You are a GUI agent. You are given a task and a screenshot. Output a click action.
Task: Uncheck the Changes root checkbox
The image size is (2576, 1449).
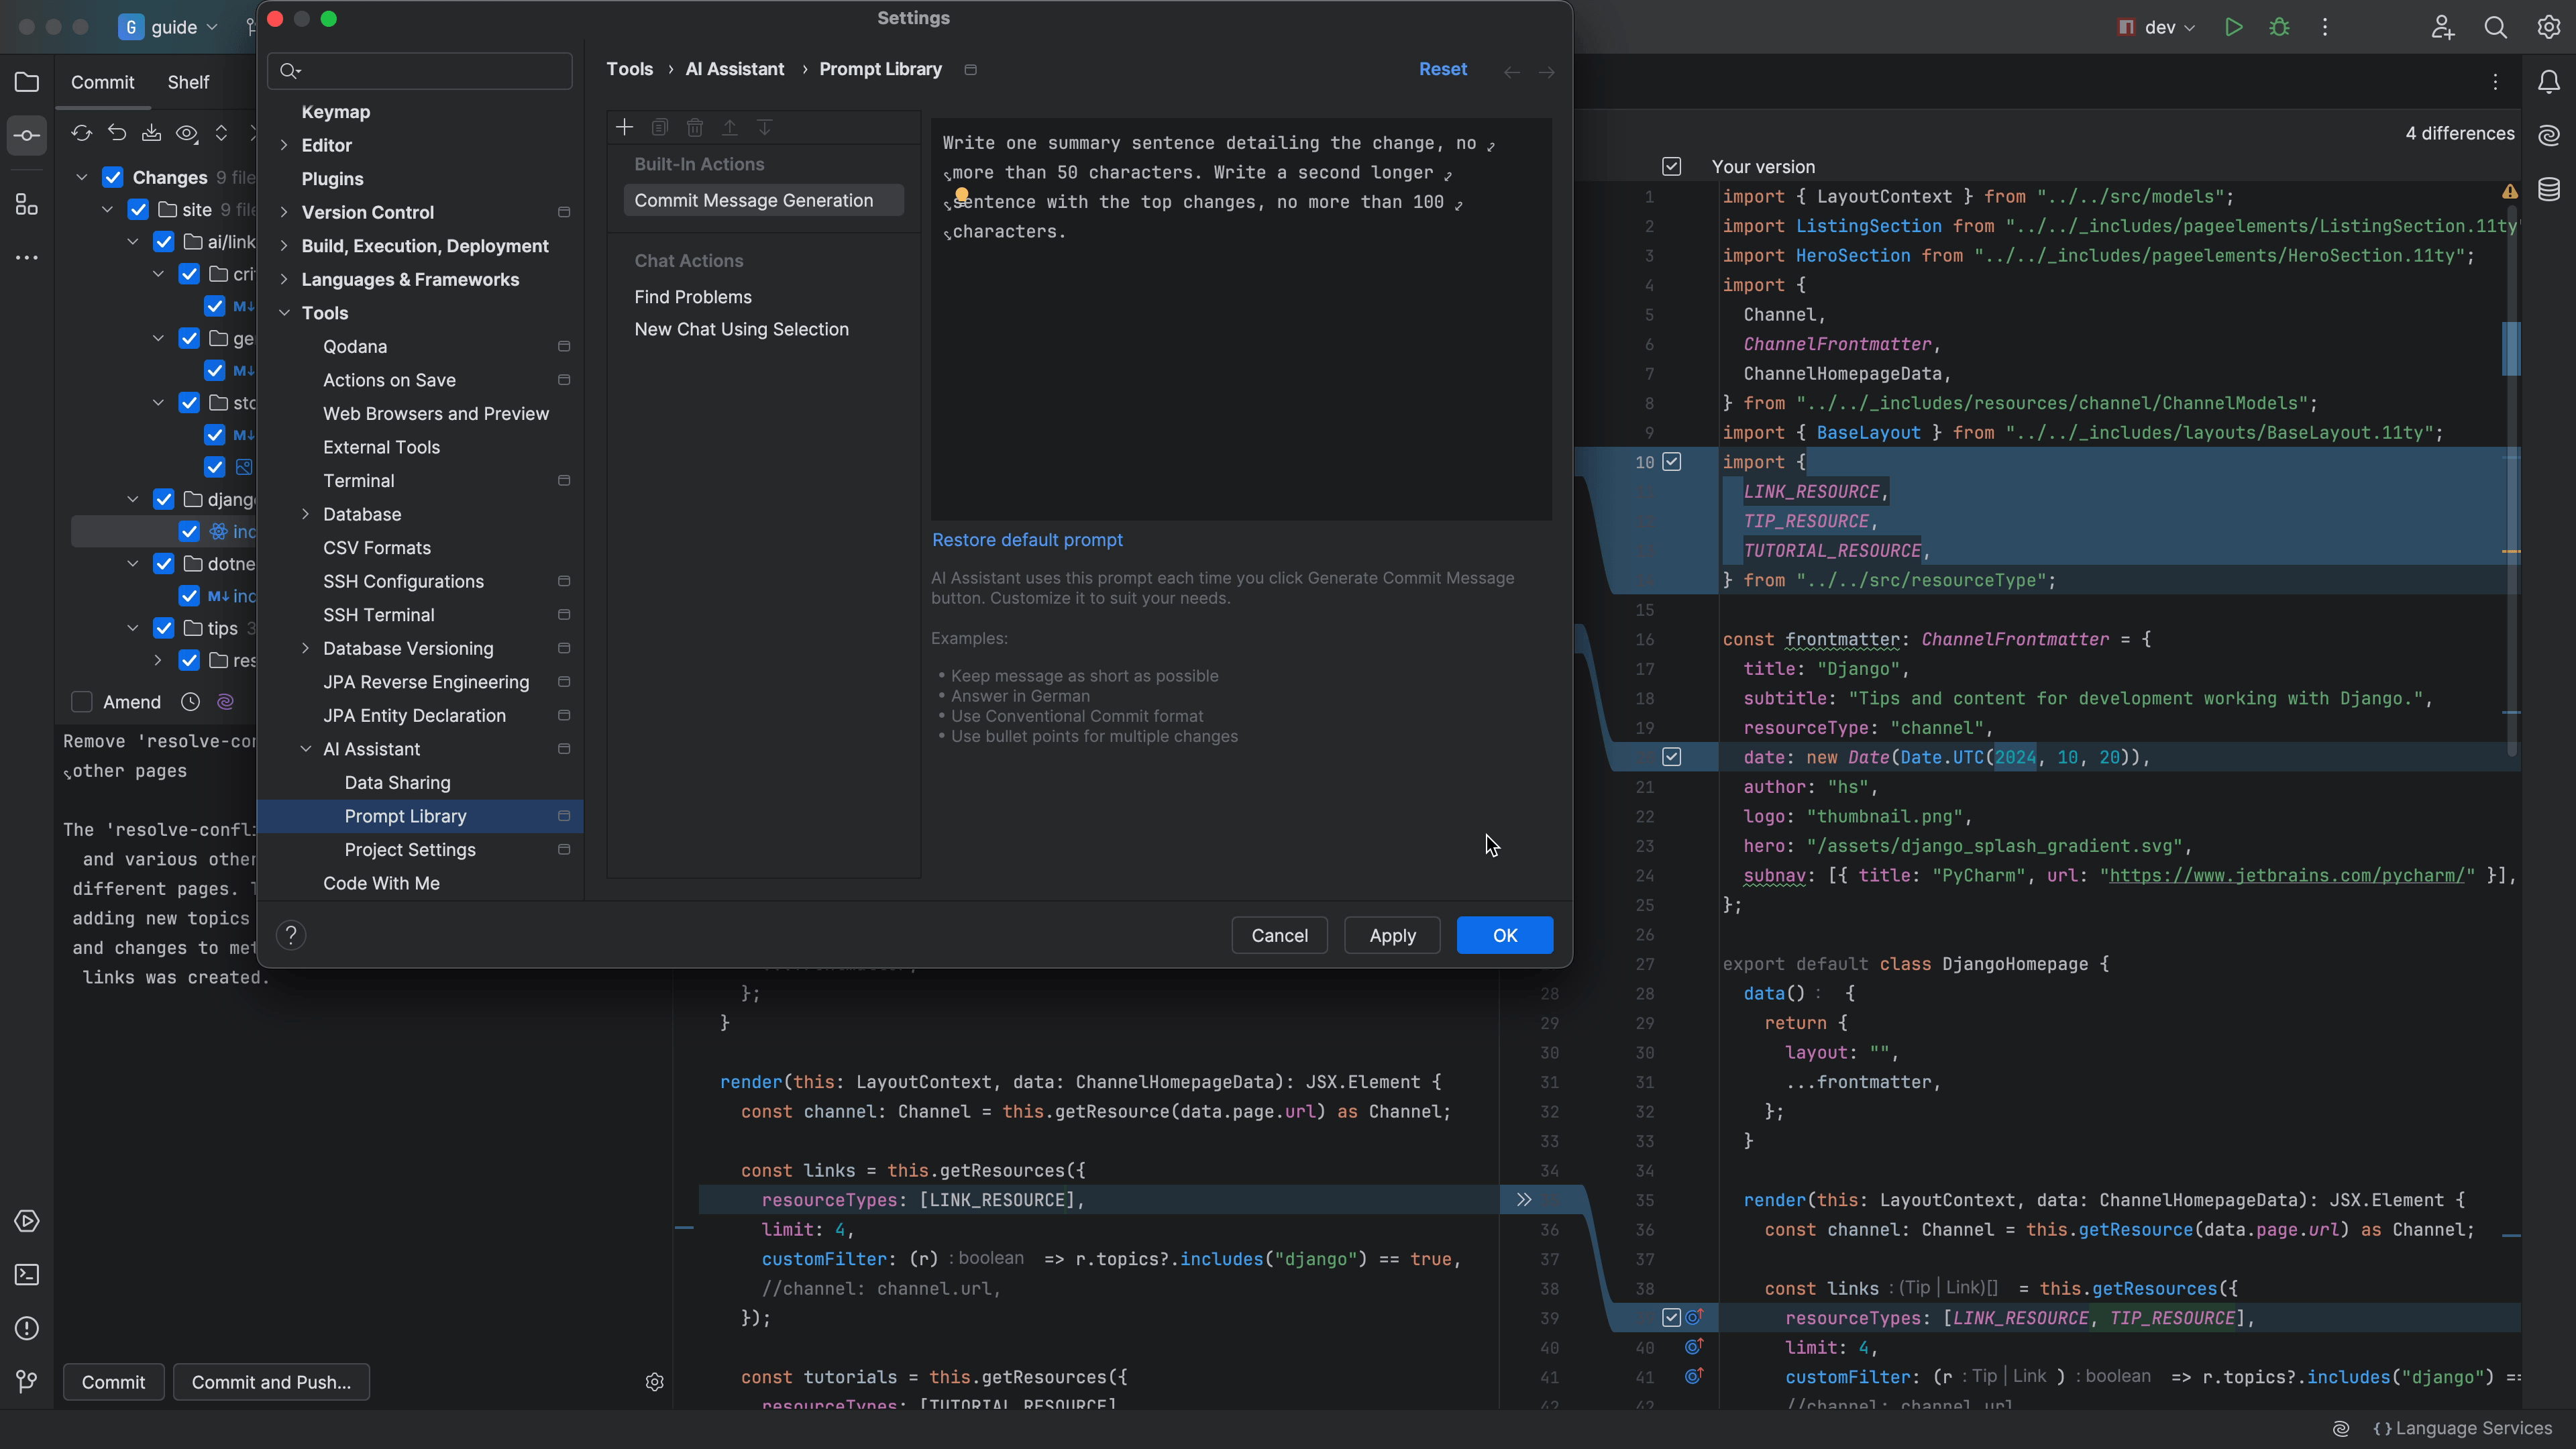113,177
